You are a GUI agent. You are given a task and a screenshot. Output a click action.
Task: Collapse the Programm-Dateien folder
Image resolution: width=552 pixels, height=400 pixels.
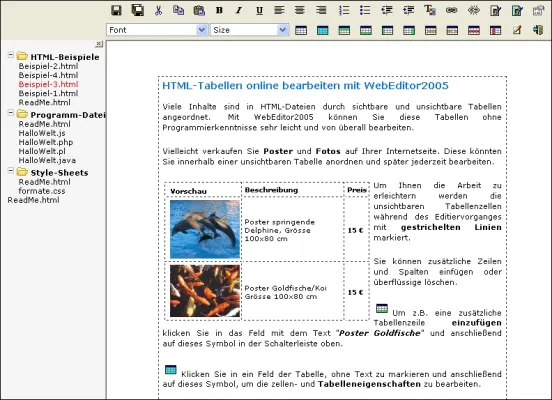[x=11, y=113]
